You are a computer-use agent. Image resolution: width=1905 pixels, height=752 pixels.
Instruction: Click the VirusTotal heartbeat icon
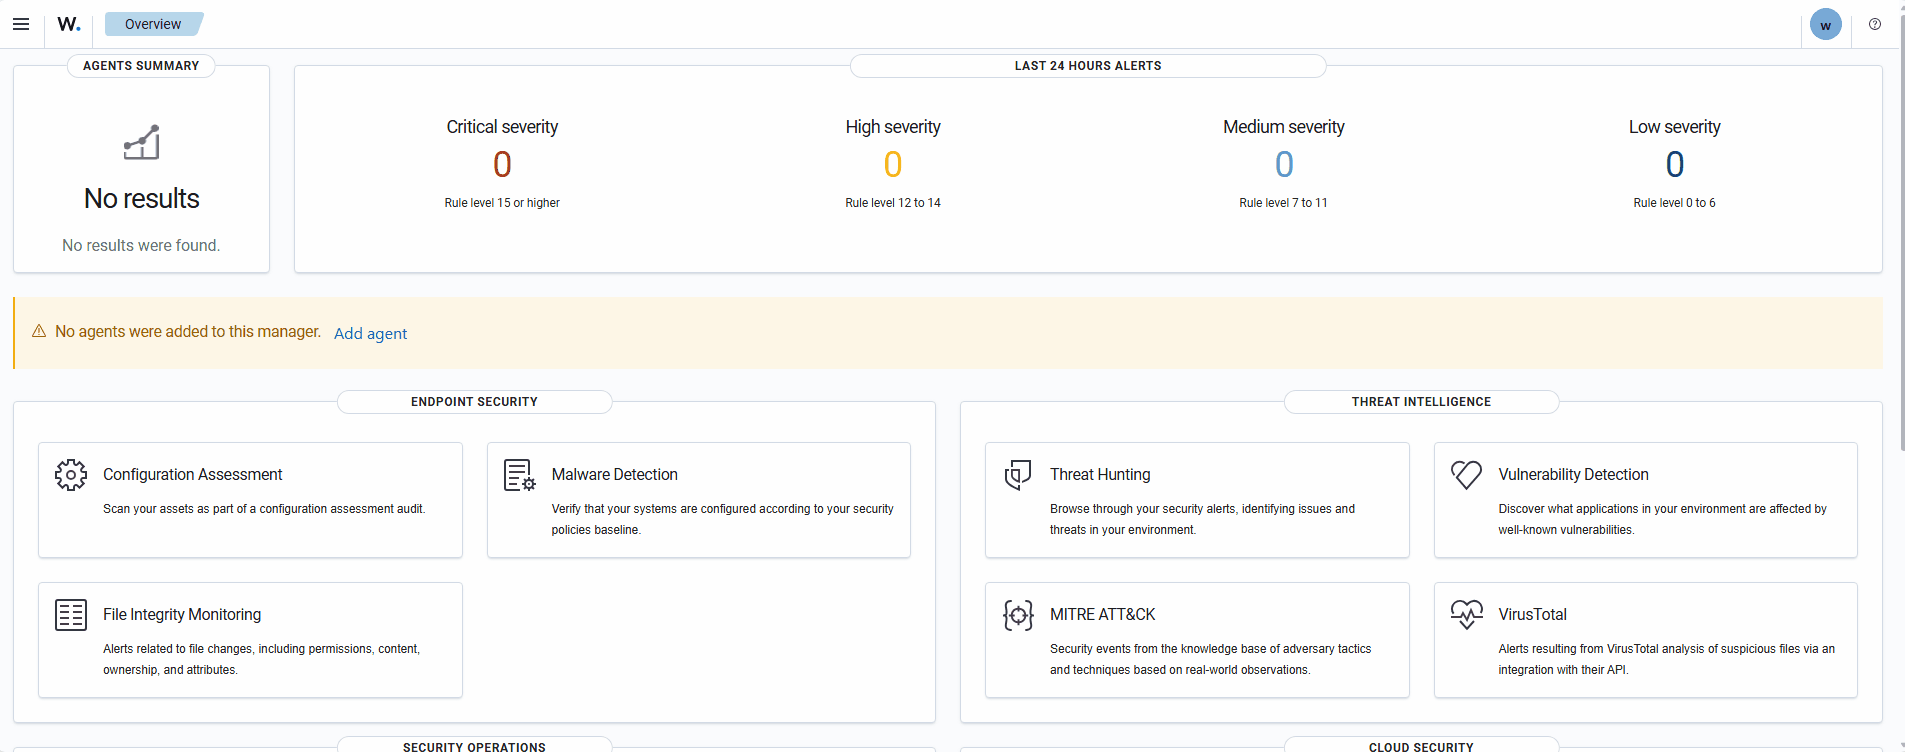coord(1466,614)
